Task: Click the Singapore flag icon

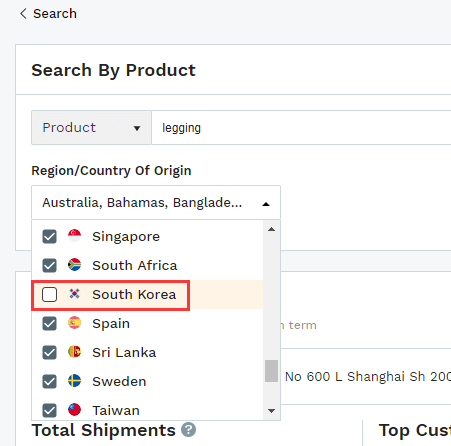Action: [74, 236]
